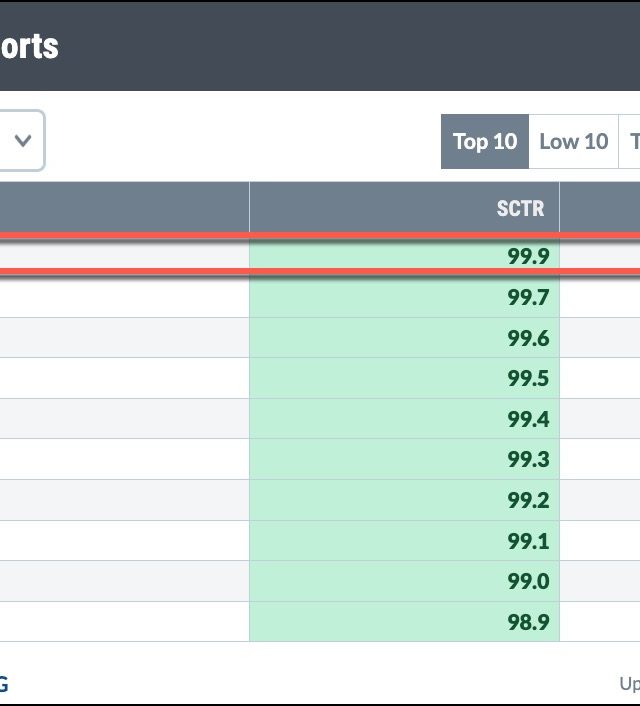Select the SCTR cell showing 99.3
The width and height of the screenshot is (640, 706).
click(x=528, y=460)
